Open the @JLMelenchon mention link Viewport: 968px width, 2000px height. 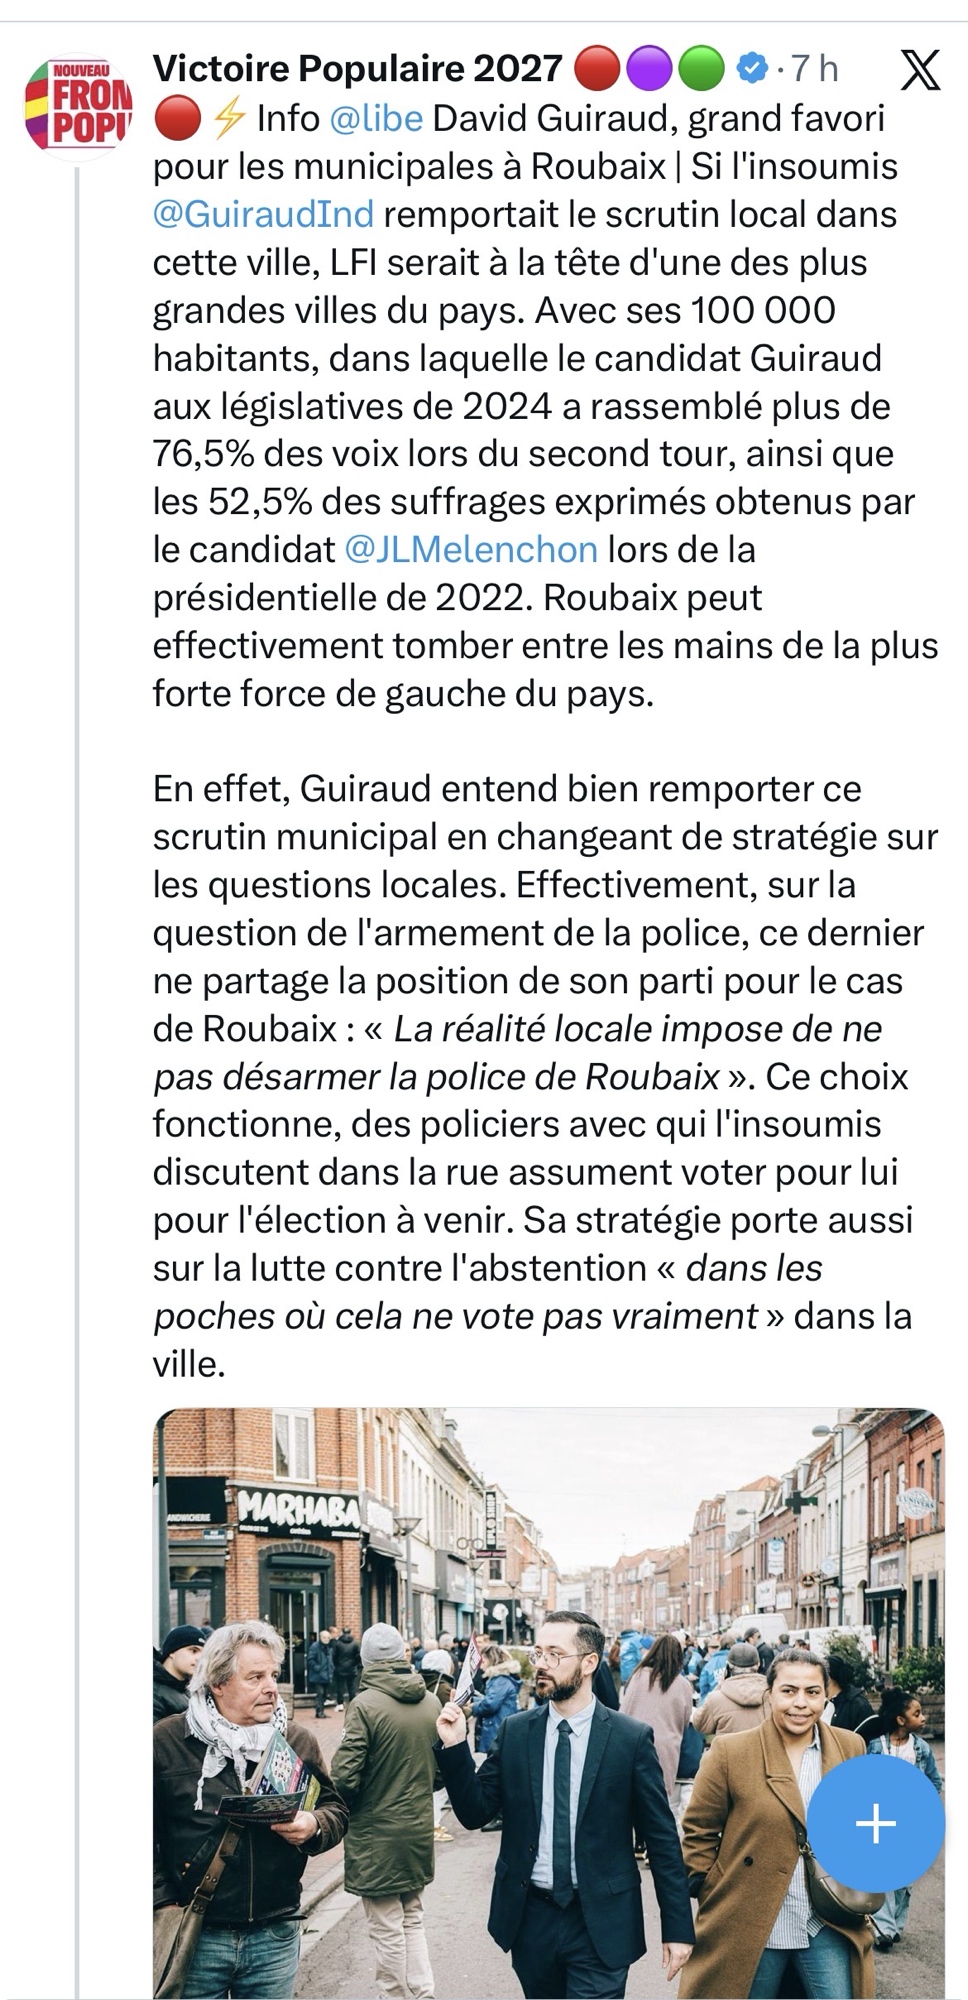coord(471,549)
